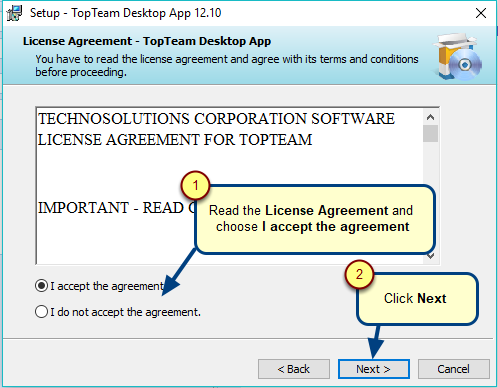Click the license scrollbar up arrow
This screenshot has height=388, width=498.
tap(430, 117)
